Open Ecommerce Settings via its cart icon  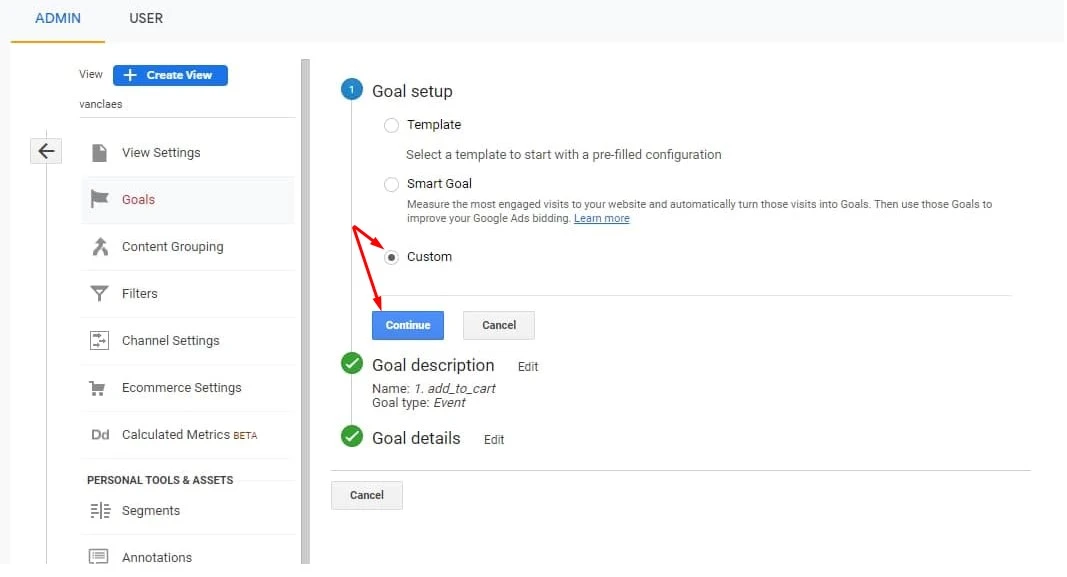click(x=100, y=387)
